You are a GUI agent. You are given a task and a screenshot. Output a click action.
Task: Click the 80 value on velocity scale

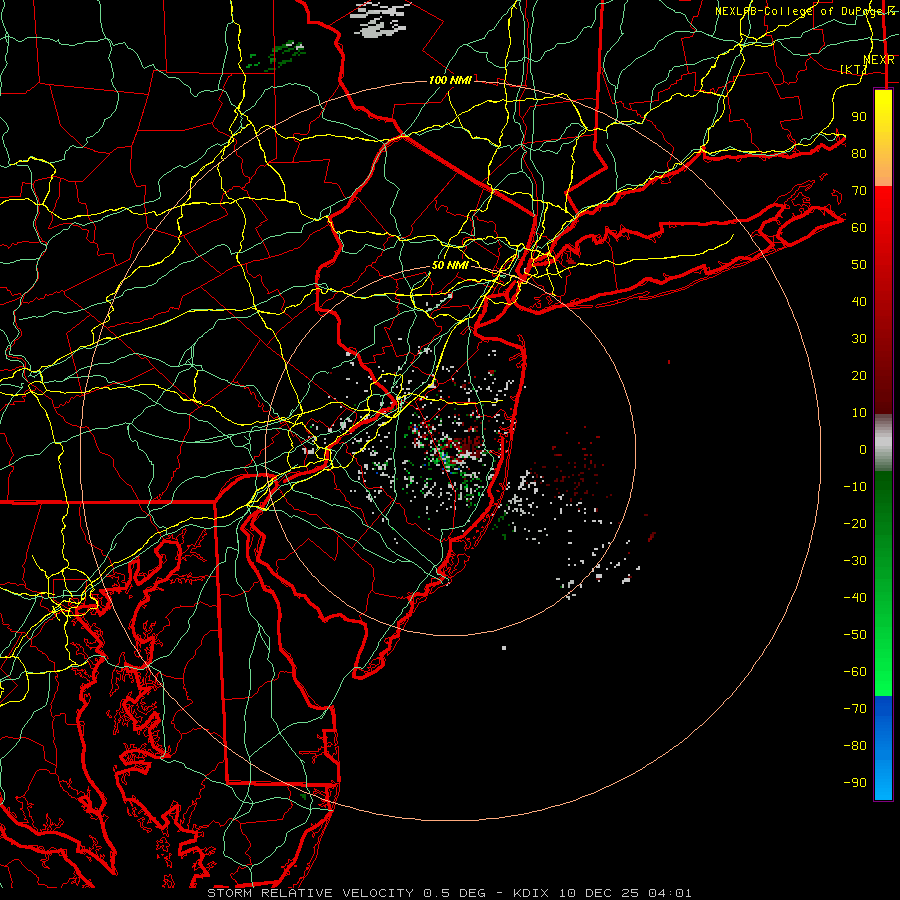click(859, 153)
